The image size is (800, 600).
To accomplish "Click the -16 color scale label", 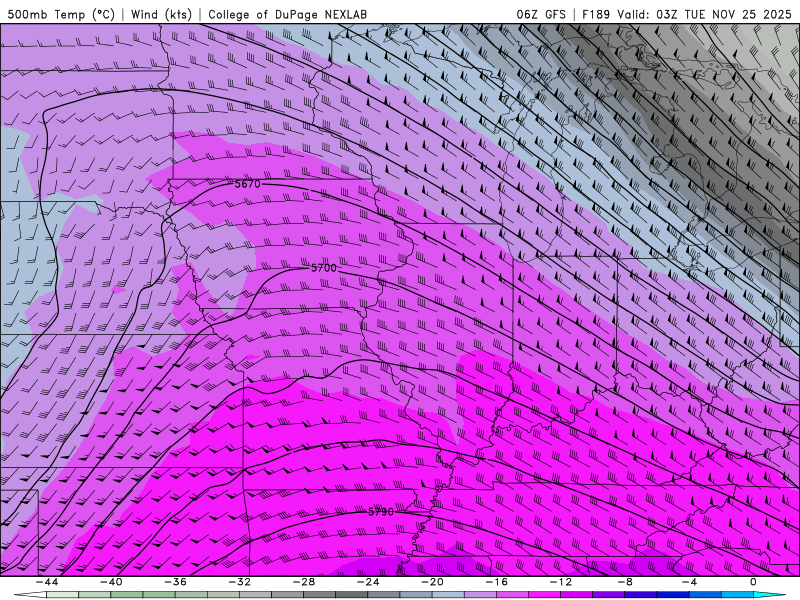I will point(496,582).
